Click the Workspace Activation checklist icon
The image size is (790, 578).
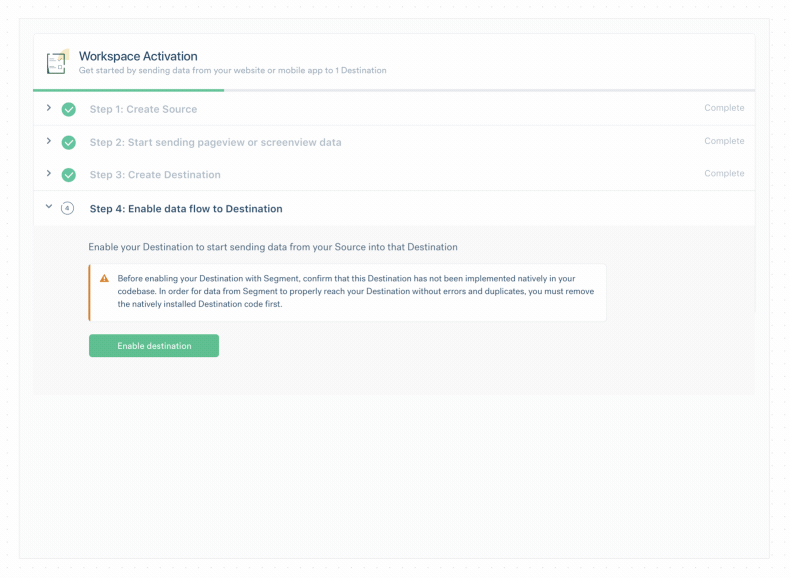click(x=57, y=62)
